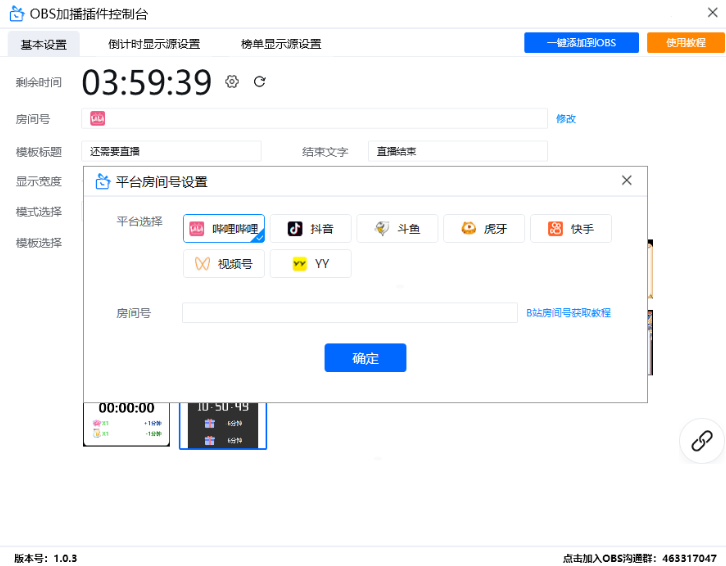Close the 平台房间号设置 dialog
Image resolution: width=726 pixels, height=566 pixels.
click(627, 181)
